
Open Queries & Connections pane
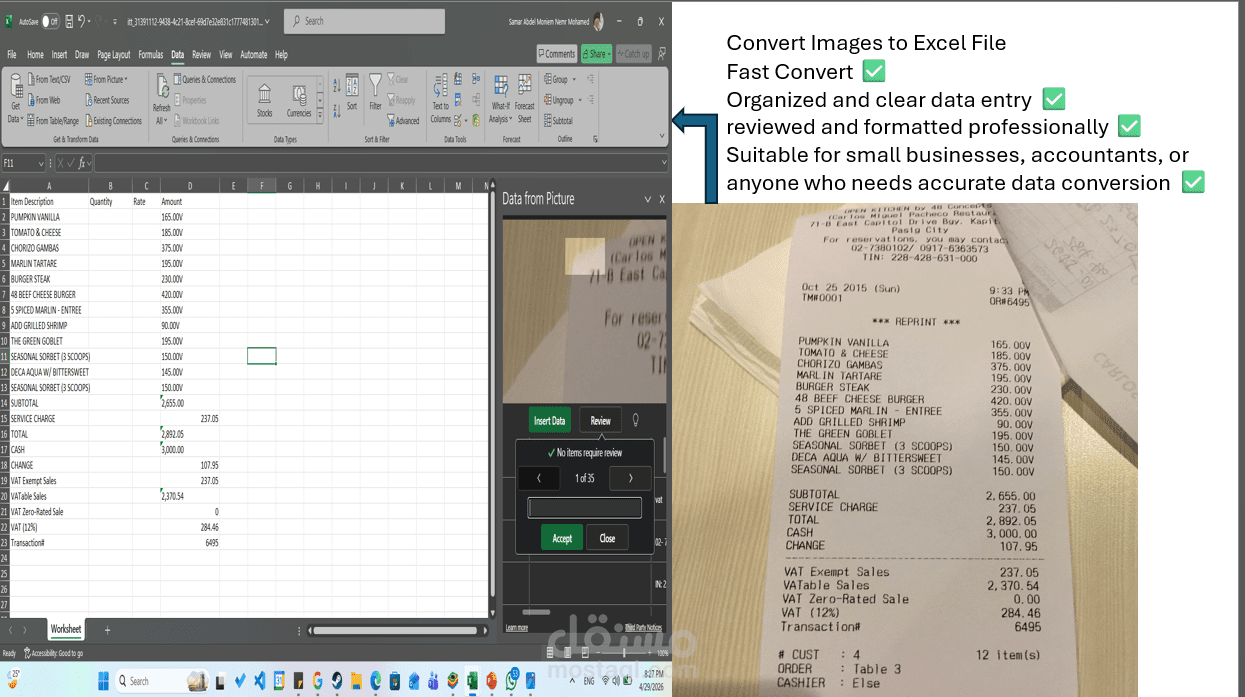pos(204,79)
